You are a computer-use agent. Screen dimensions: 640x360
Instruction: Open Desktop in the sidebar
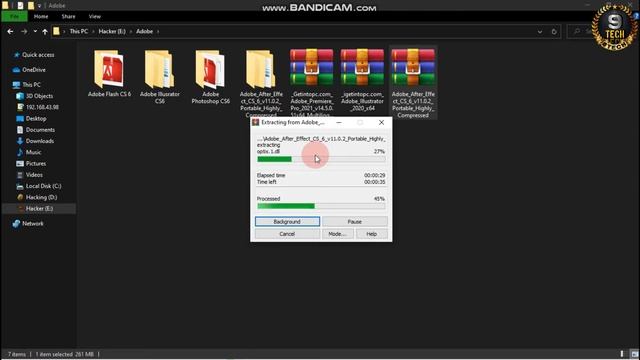pyautogui.click(x=36, y=118)
